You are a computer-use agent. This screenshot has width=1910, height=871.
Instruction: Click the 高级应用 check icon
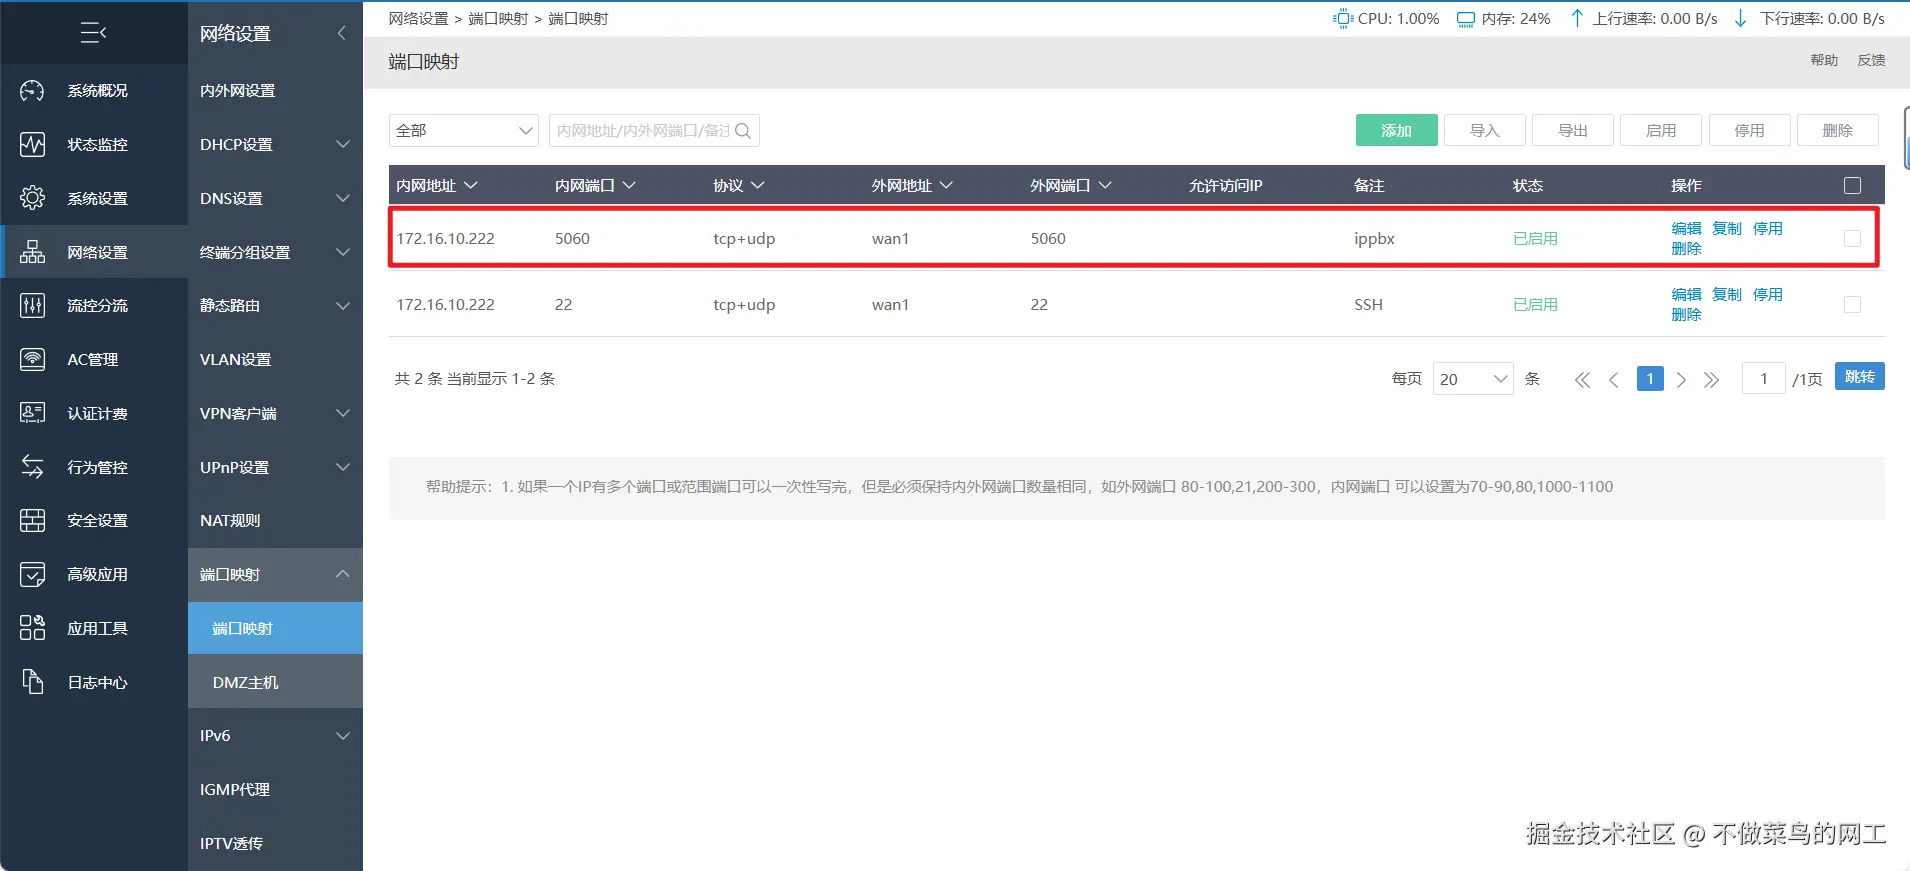tap(32, 575)
